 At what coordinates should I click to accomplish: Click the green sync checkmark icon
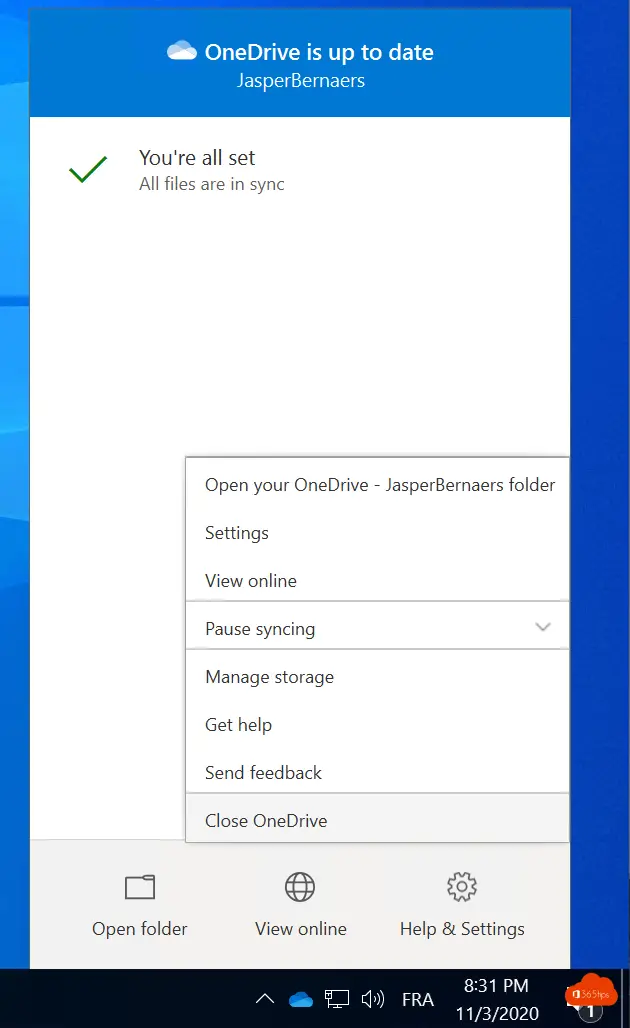click(x=88, y=169)
